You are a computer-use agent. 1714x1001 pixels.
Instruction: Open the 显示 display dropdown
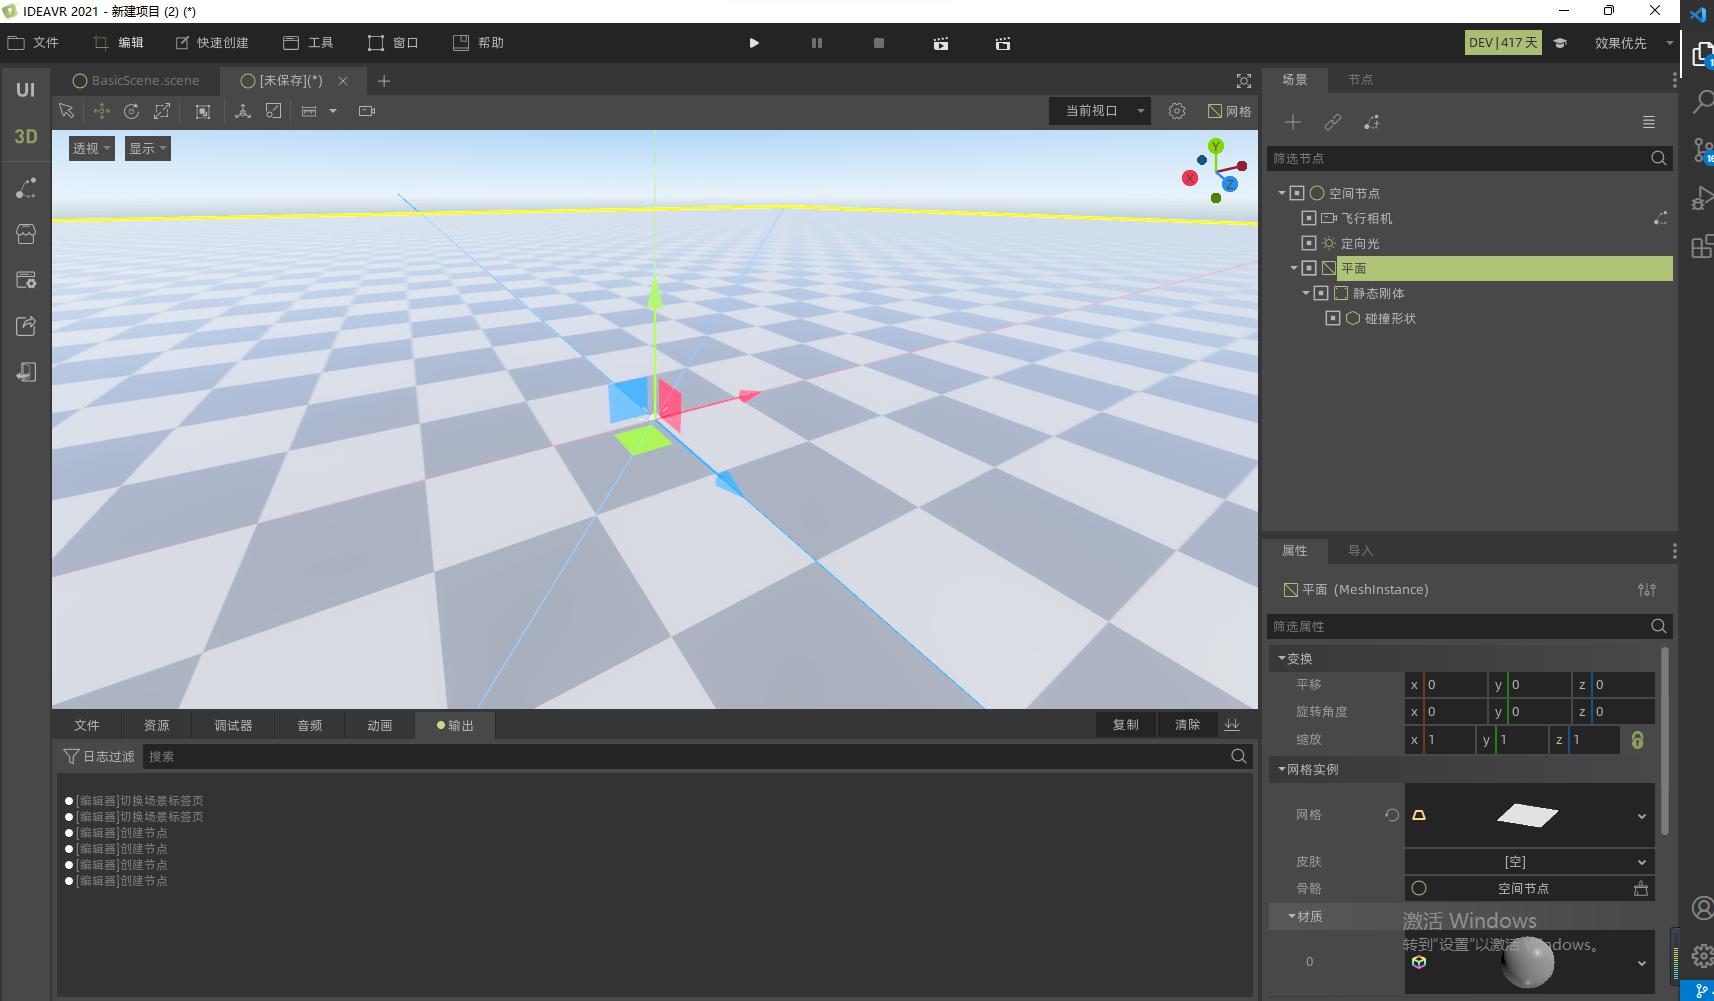click(148, 148)
